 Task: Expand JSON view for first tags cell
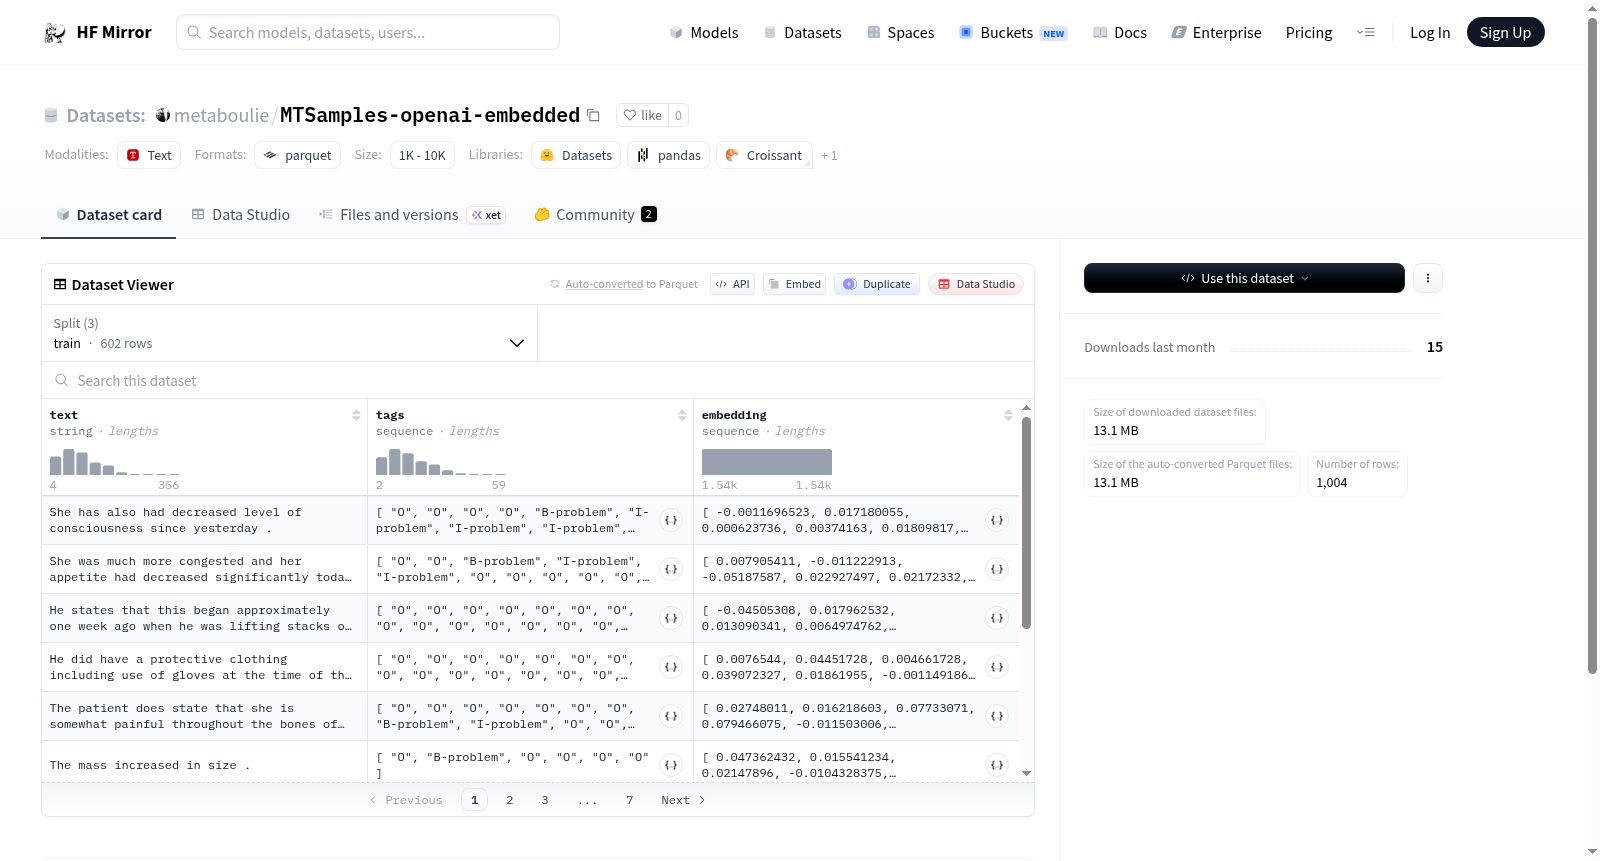pyautogui.click(x=671, y=520)
